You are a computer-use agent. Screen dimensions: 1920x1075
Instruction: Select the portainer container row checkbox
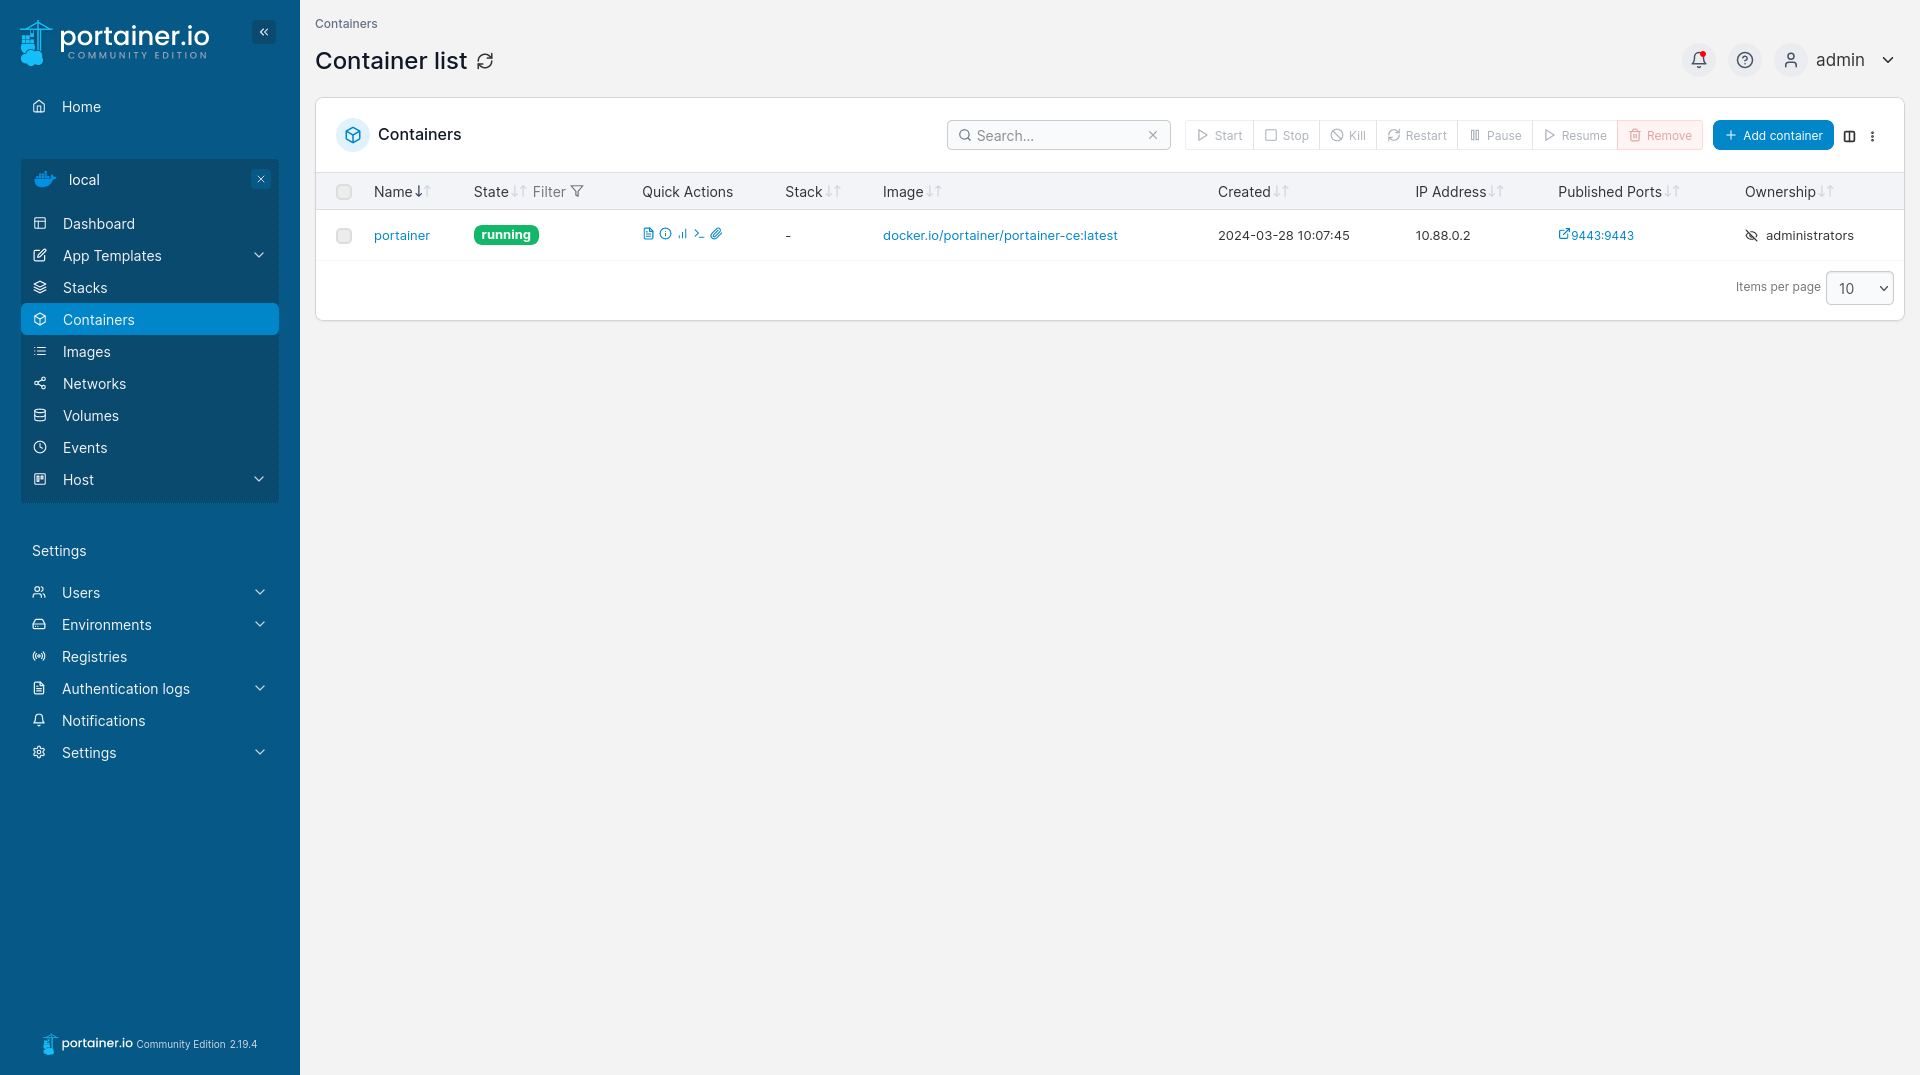coord(344,236)
